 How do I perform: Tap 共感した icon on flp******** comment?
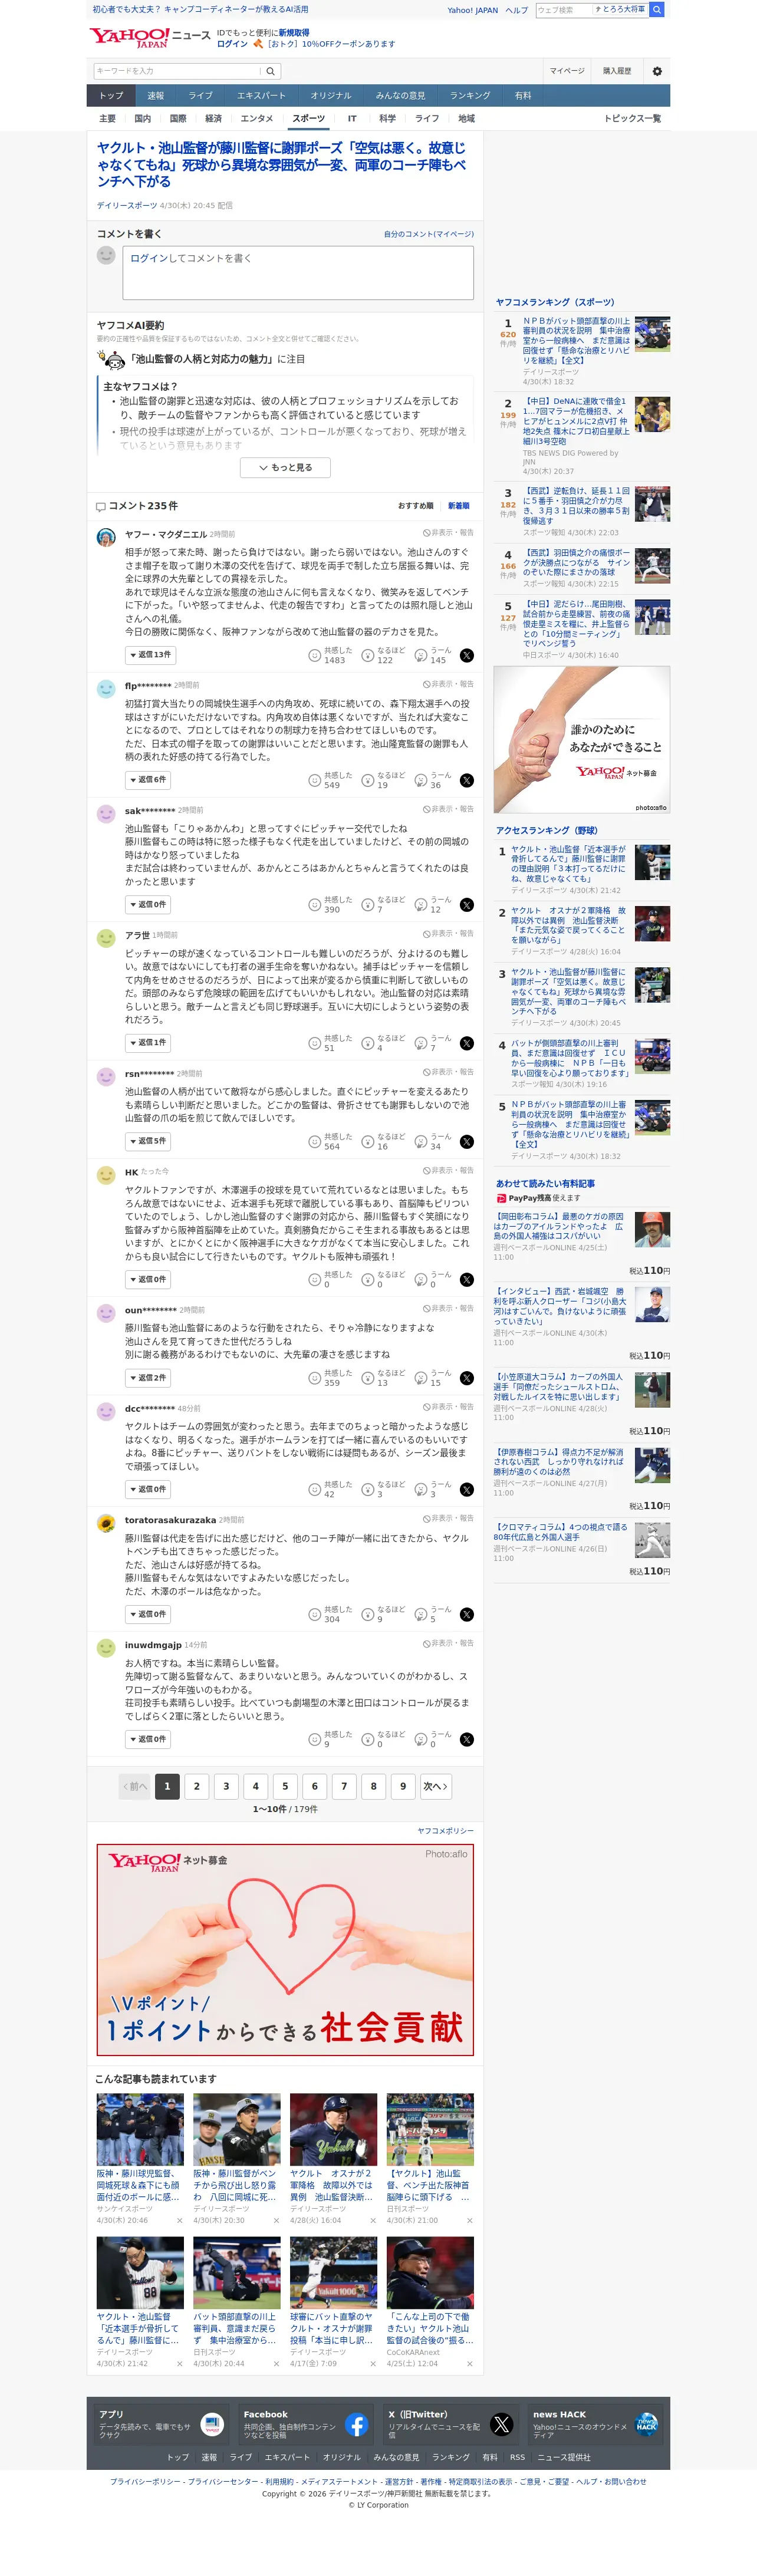(314, 781)
